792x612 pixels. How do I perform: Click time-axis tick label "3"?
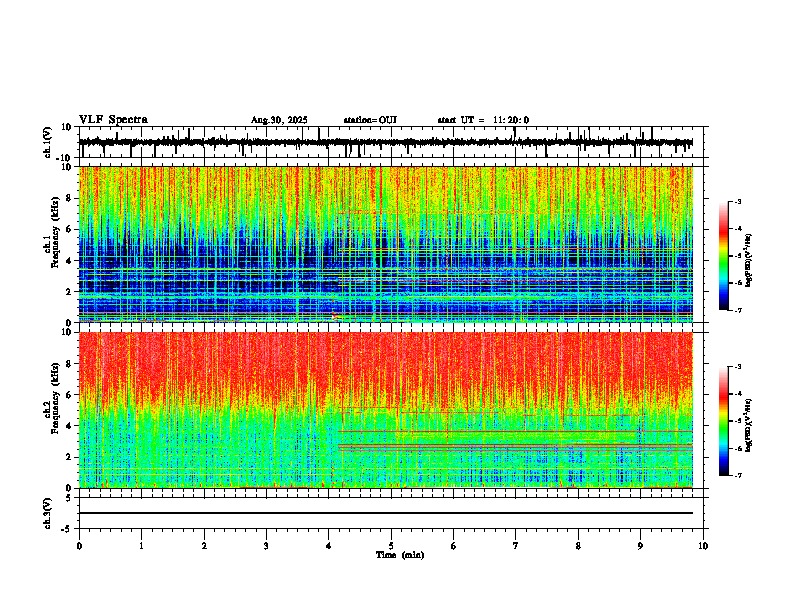tap(266, 546)
